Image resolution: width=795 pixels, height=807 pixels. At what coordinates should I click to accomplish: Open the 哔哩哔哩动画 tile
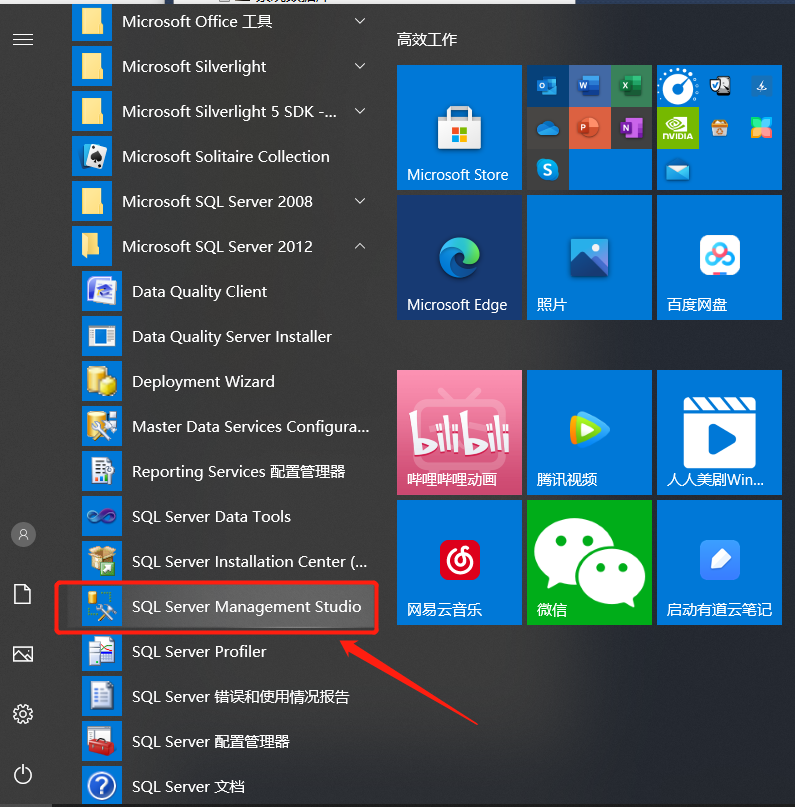(459, 432)
